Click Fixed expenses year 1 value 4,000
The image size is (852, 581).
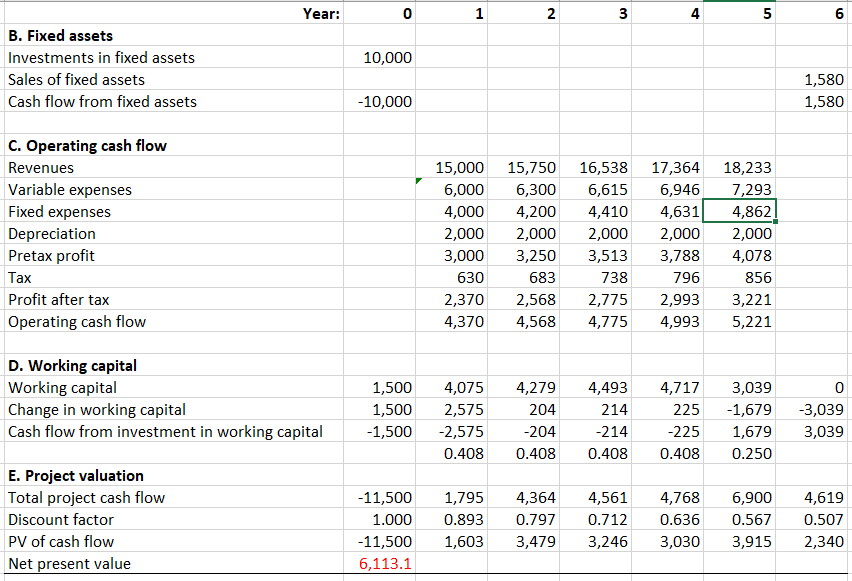tap(452, 211)
